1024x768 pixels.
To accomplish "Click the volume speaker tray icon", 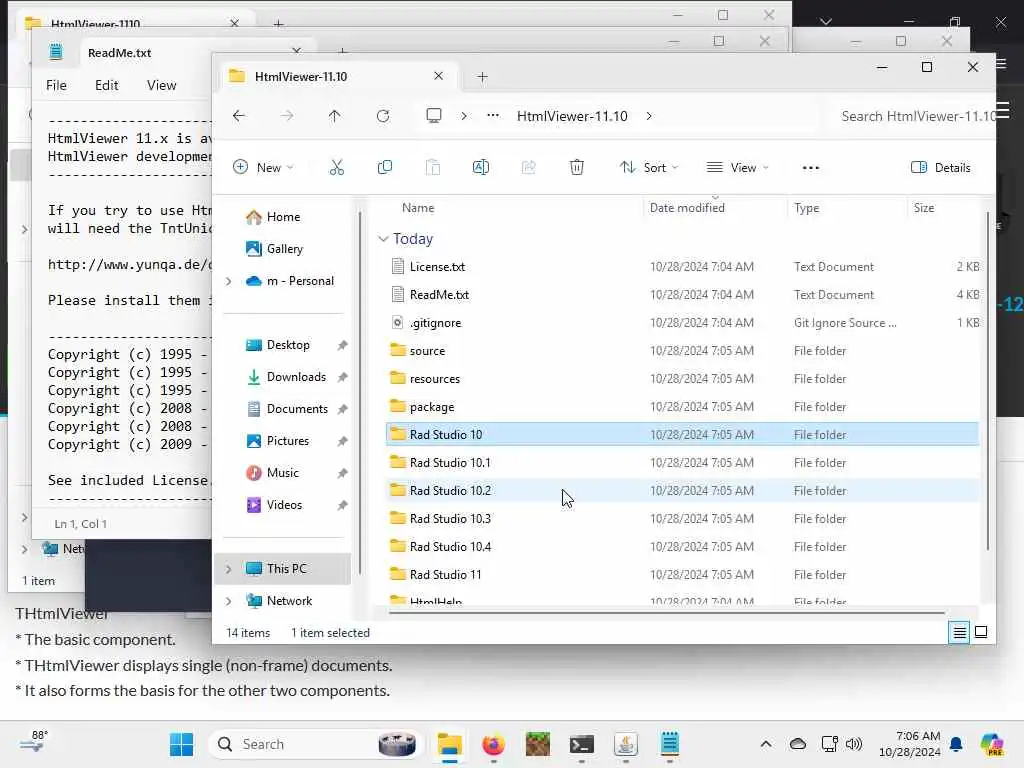I will (x=854, y=744).
